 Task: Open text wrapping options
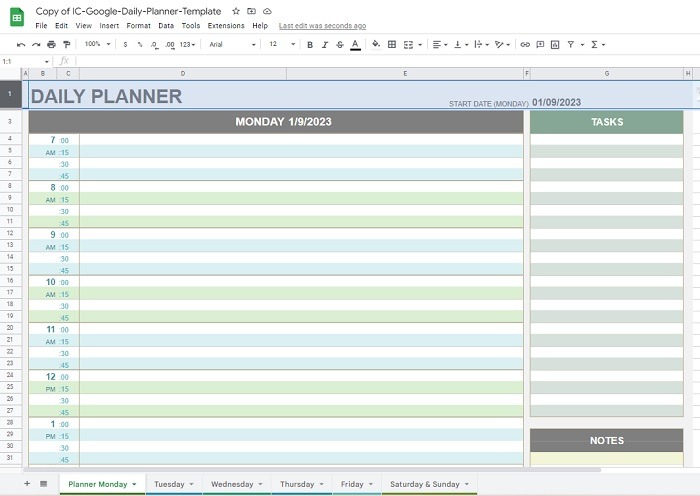click(481, 45)
